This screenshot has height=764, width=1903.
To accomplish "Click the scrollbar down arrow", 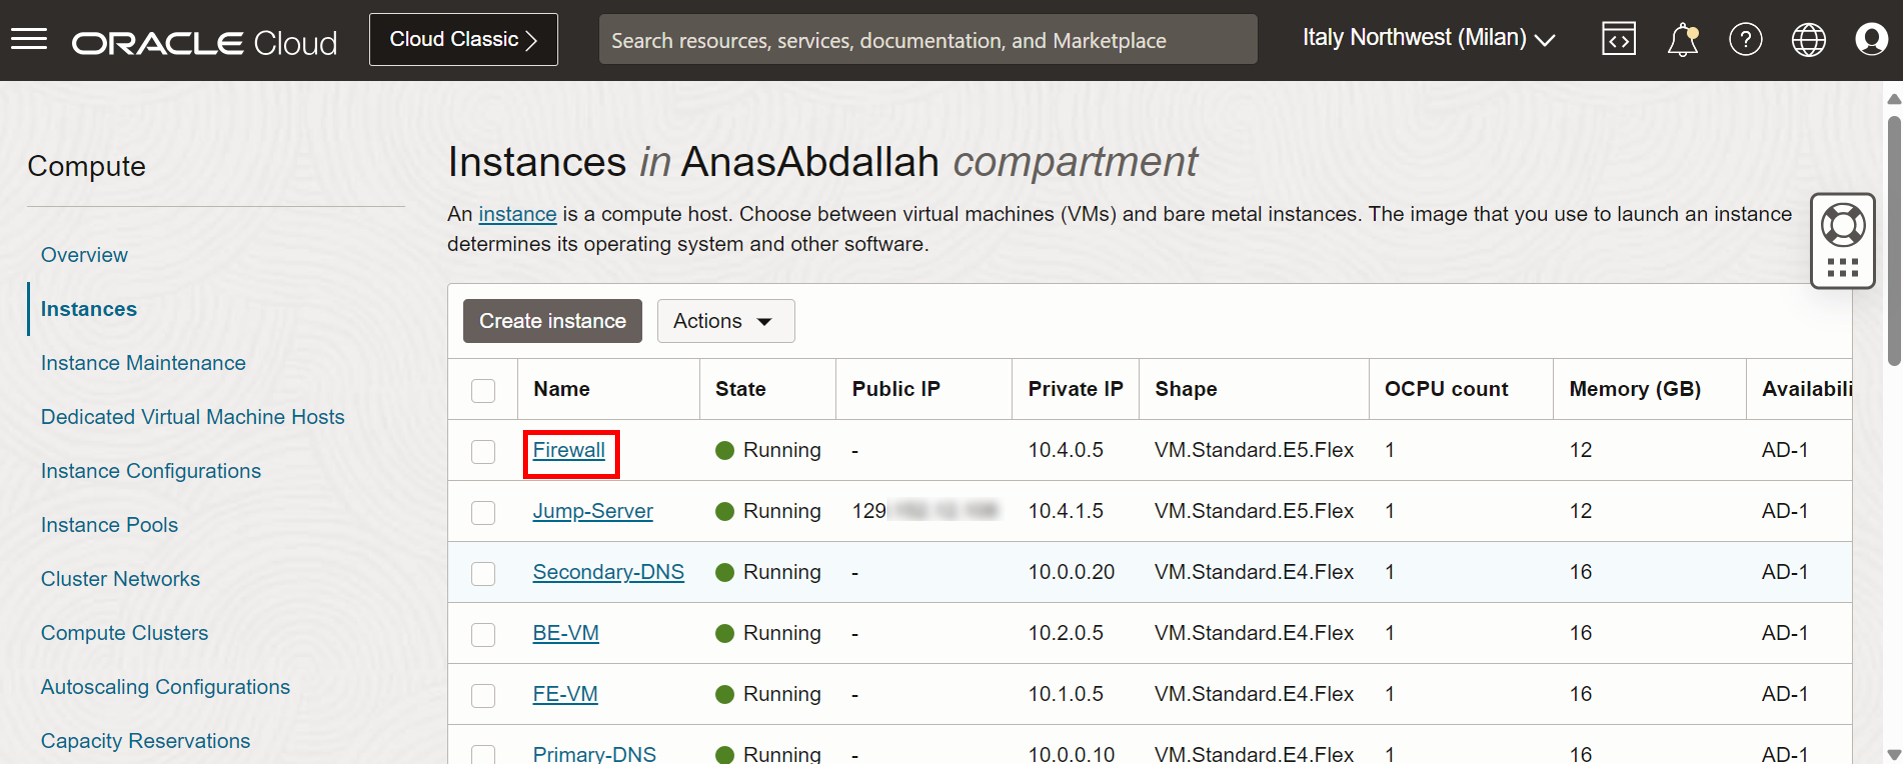I will tap(1893, 754).
